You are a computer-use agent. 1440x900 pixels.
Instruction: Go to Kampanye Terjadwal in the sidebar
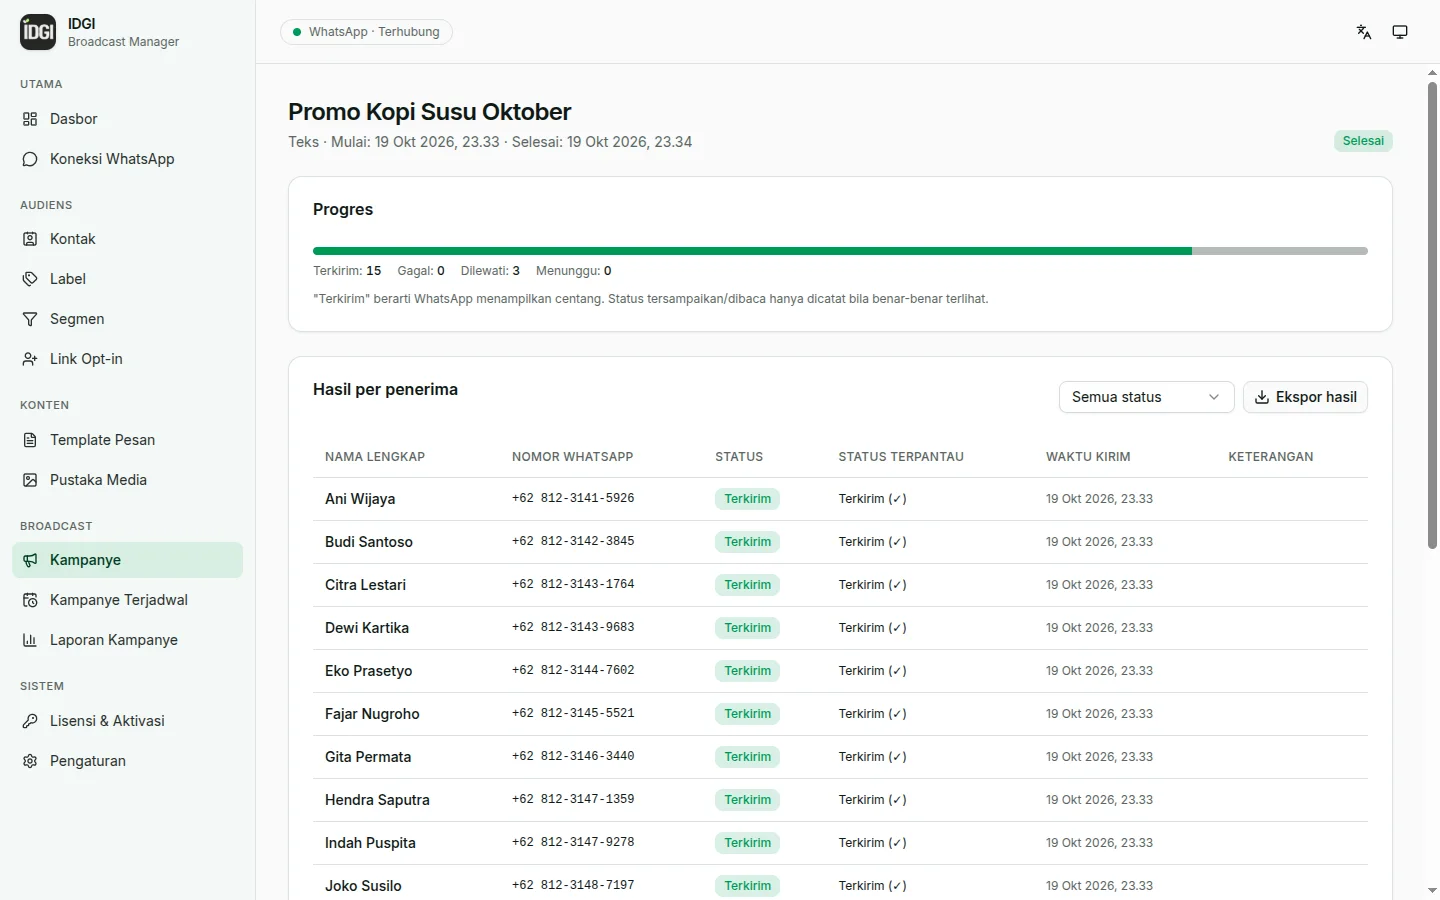pos(127,600)
